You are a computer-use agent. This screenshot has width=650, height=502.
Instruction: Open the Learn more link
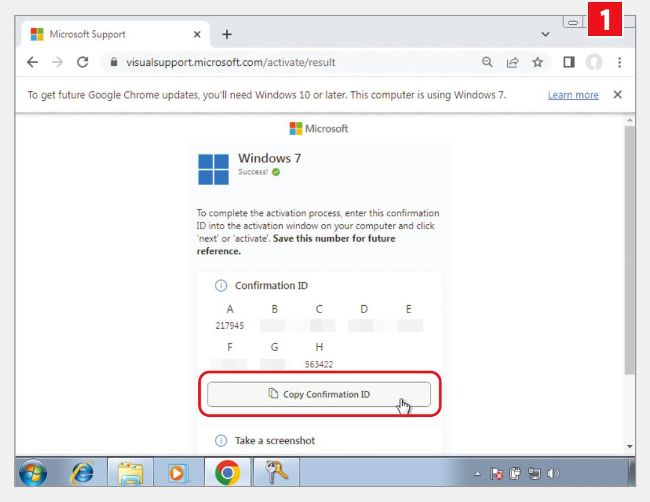573,95
